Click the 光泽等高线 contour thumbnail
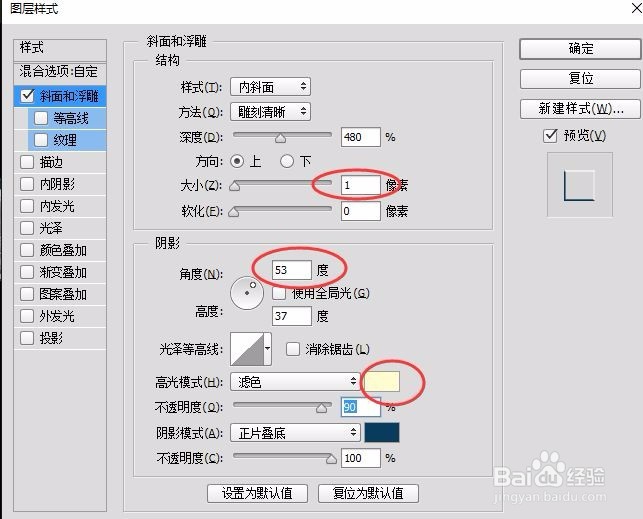Screen dimensions: 643x519 click(247, 349)
